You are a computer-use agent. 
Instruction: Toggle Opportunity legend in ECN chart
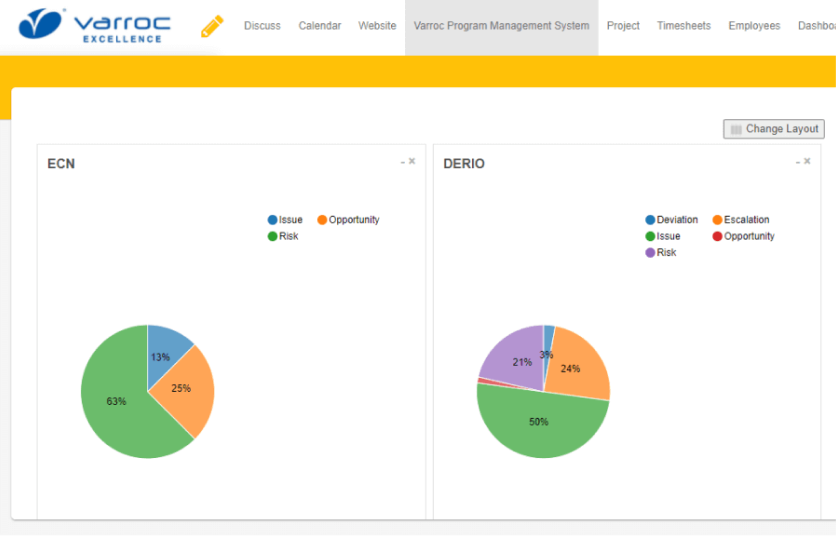pyautogui.click(x=348, y=220)
